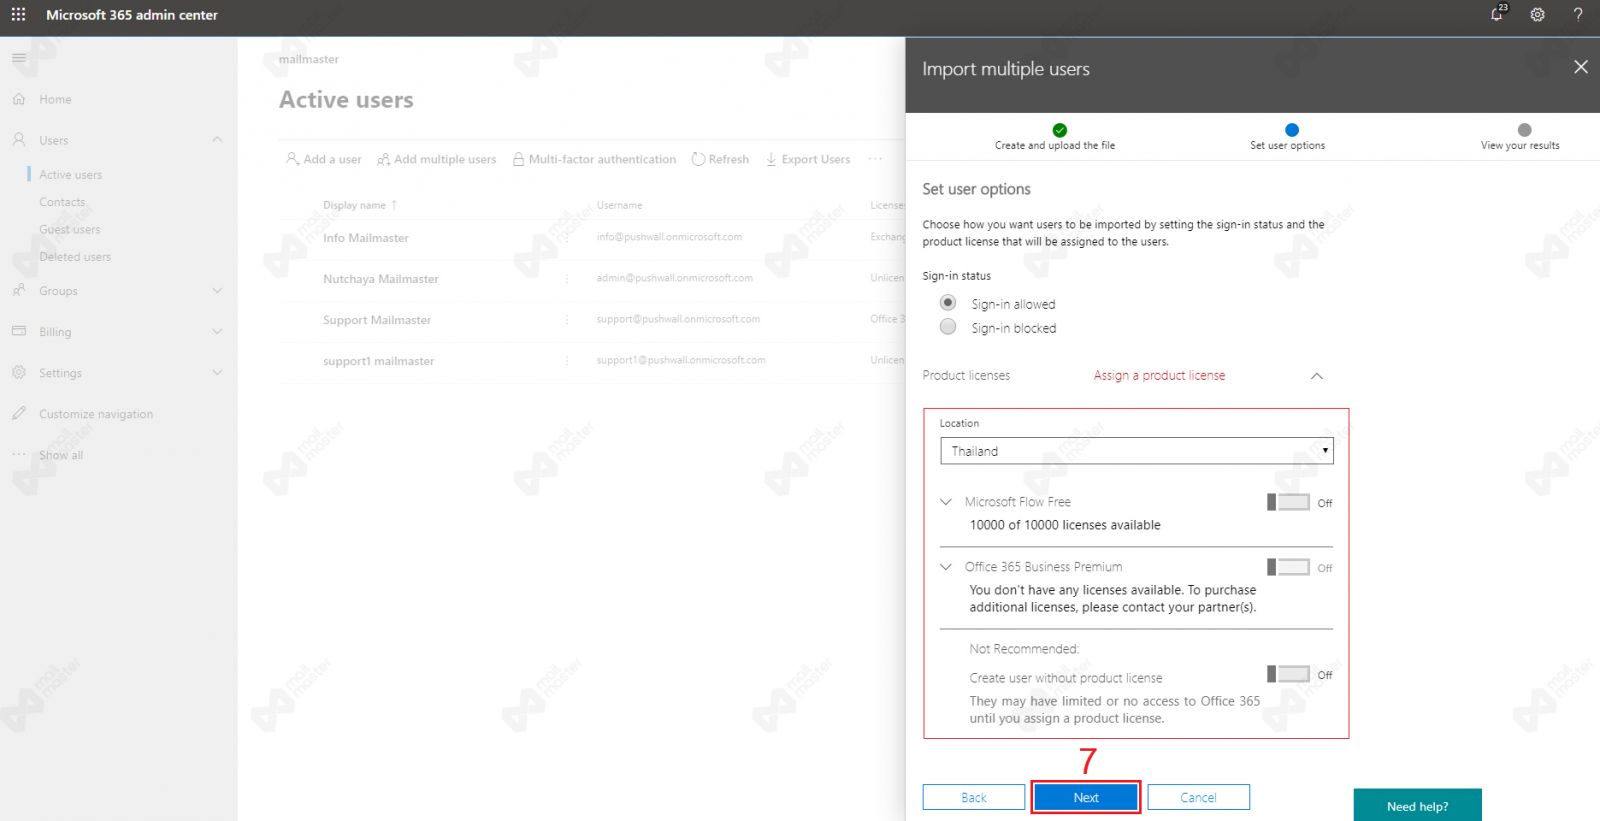The image size is (1600, 821).
Task: Click the Users person icon in sidebar
Action: point(19,140)
